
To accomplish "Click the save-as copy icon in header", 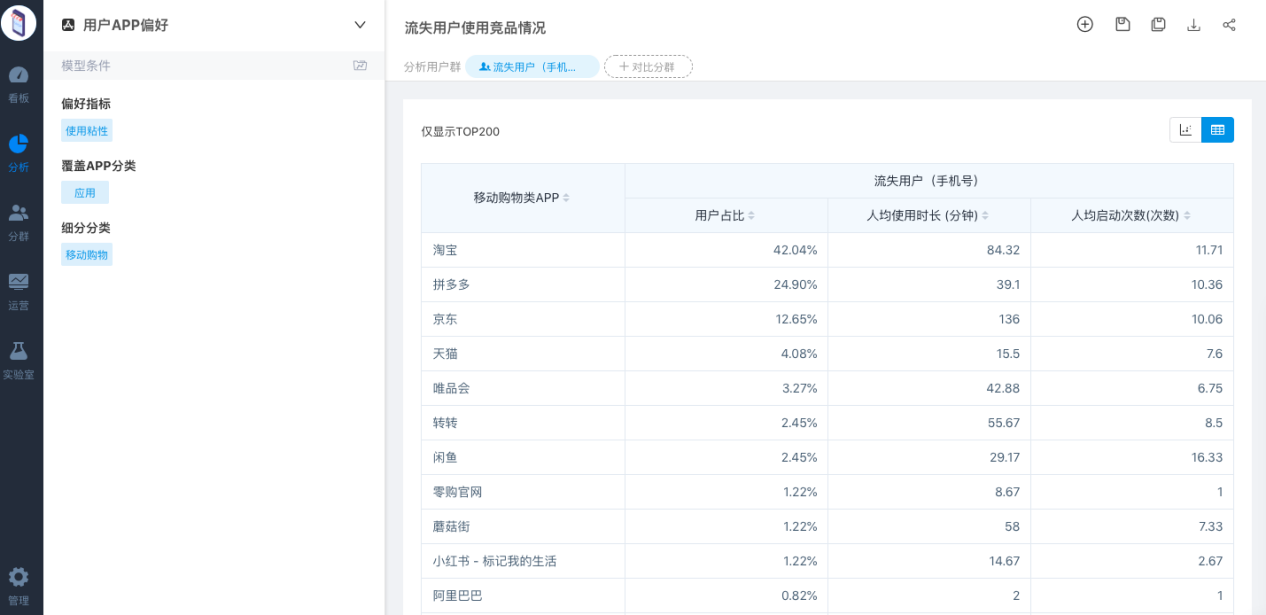I will [x=1158, y=25].
